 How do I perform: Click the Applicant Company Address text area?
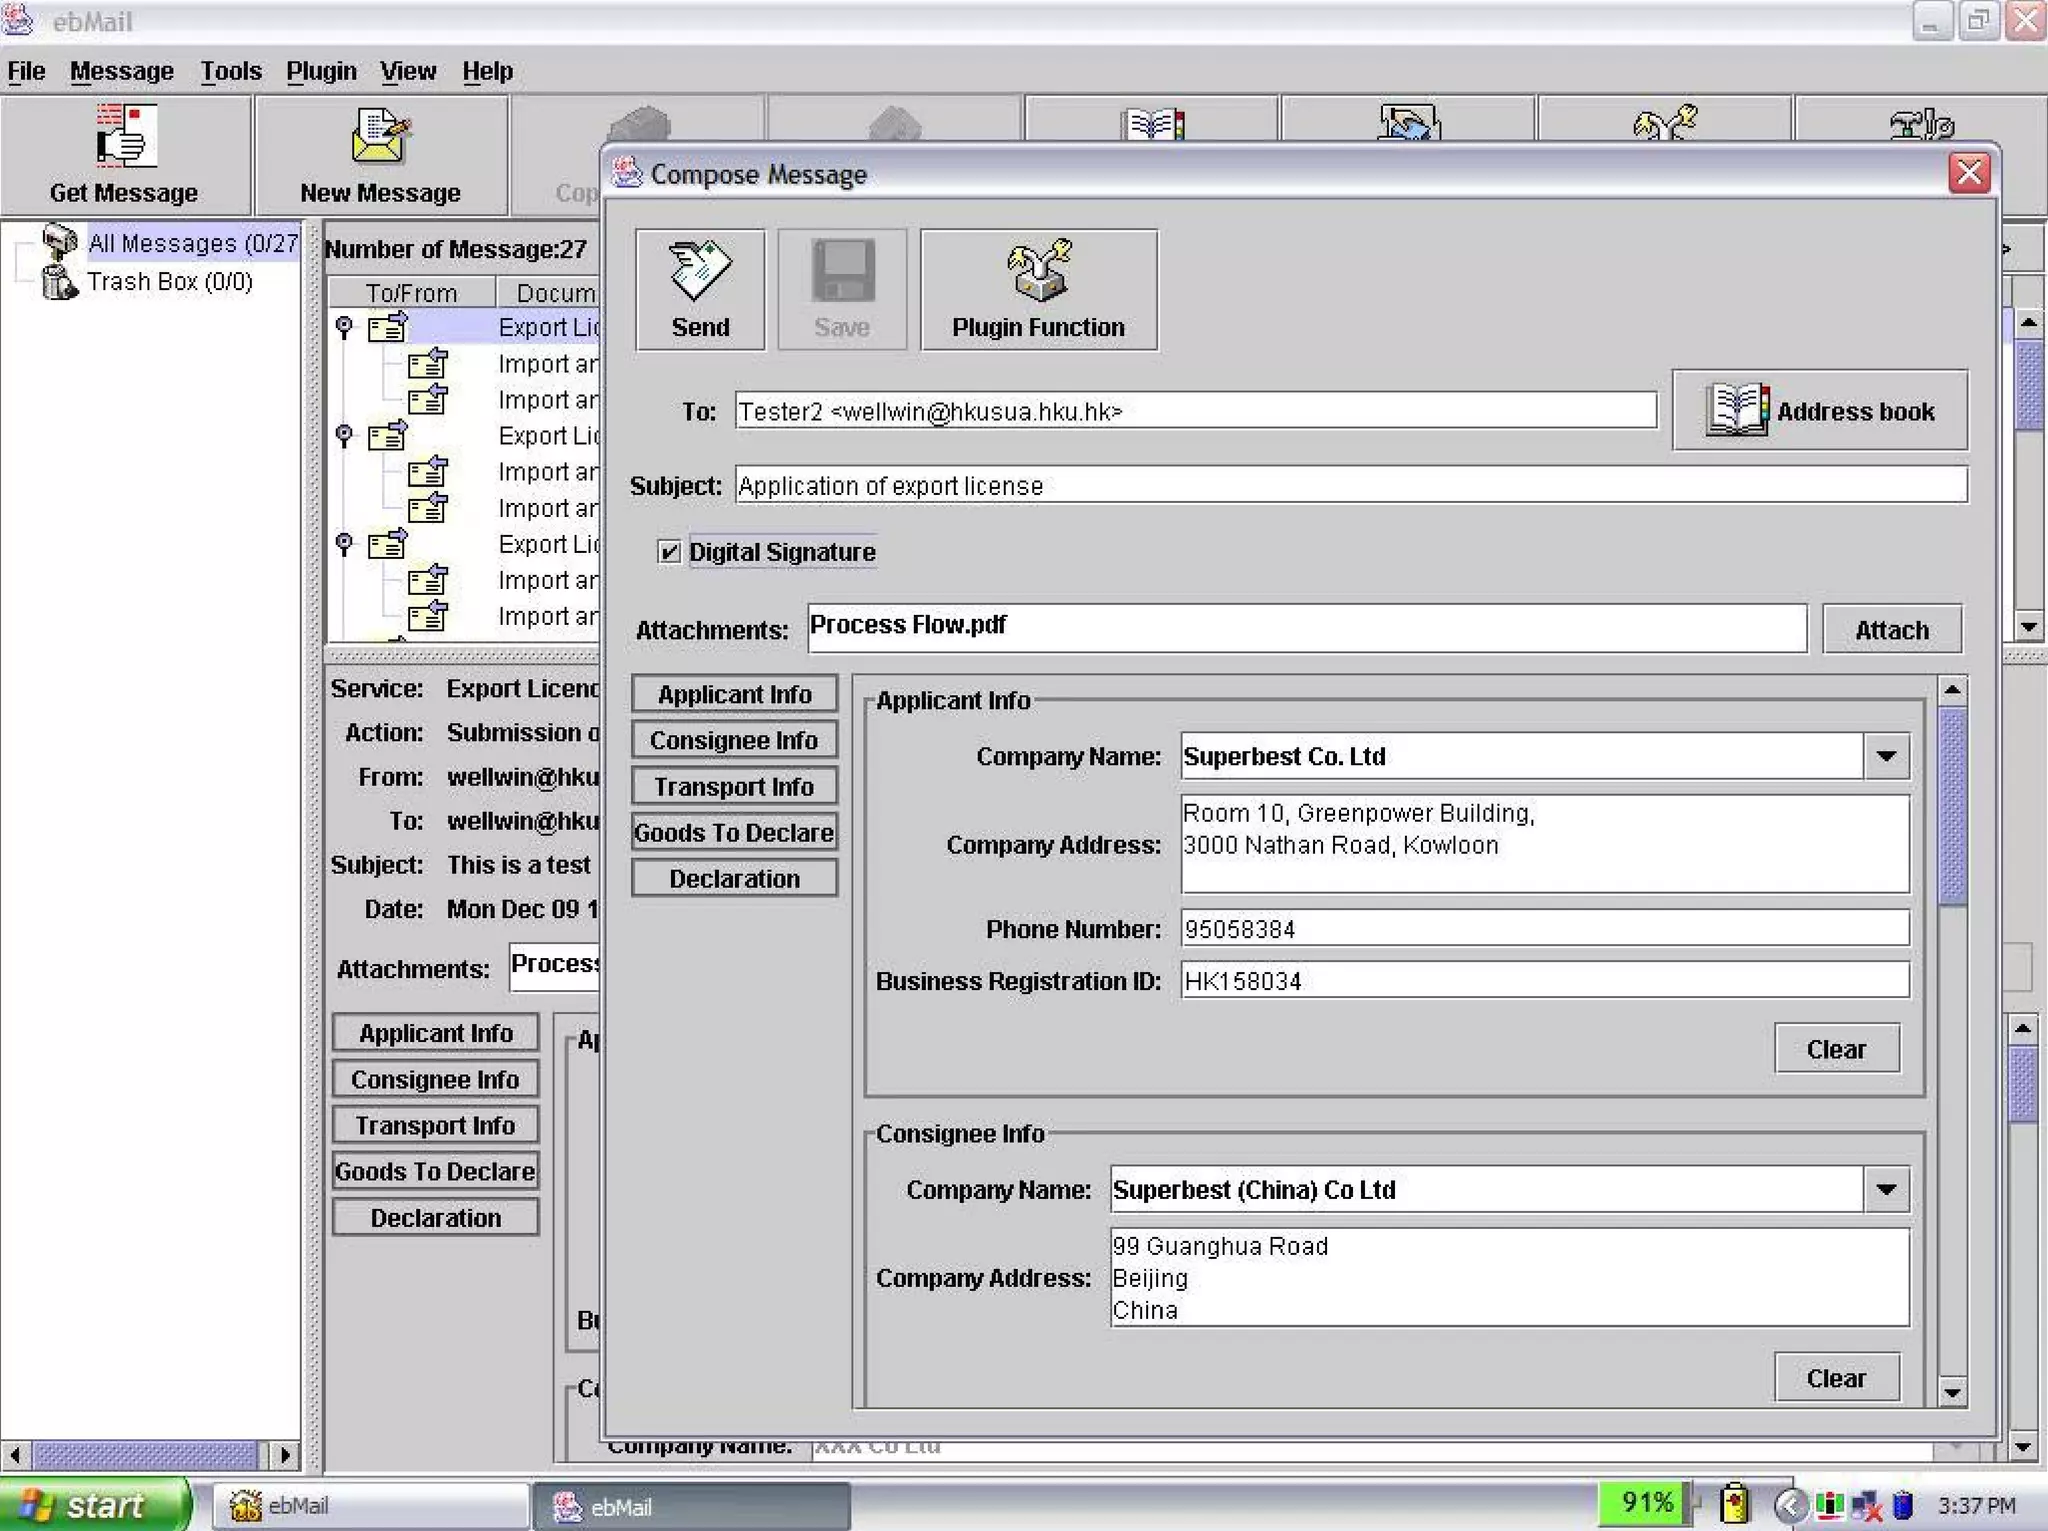[1544, 844]
